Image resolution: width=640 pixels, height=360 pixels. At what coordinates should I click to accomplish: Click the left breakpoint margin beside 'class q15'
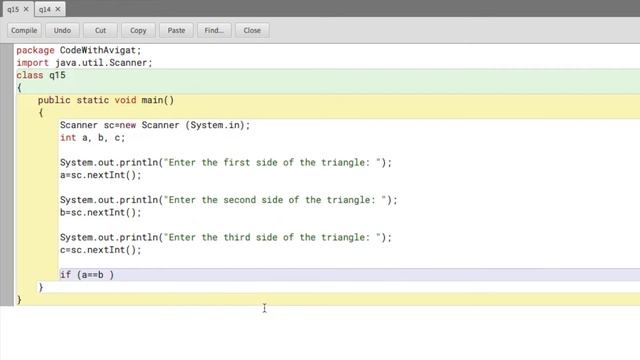(x=7, y=75)
